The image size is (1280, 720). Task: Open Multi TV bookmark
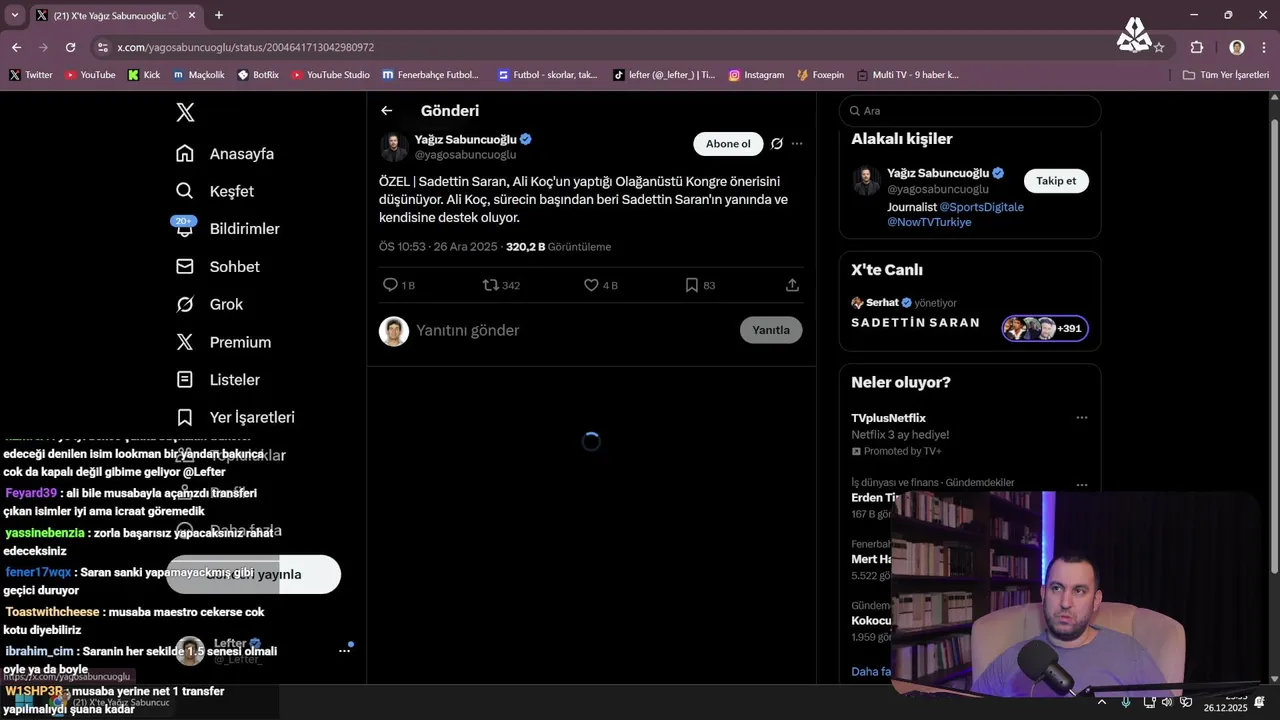click(907, 75)
